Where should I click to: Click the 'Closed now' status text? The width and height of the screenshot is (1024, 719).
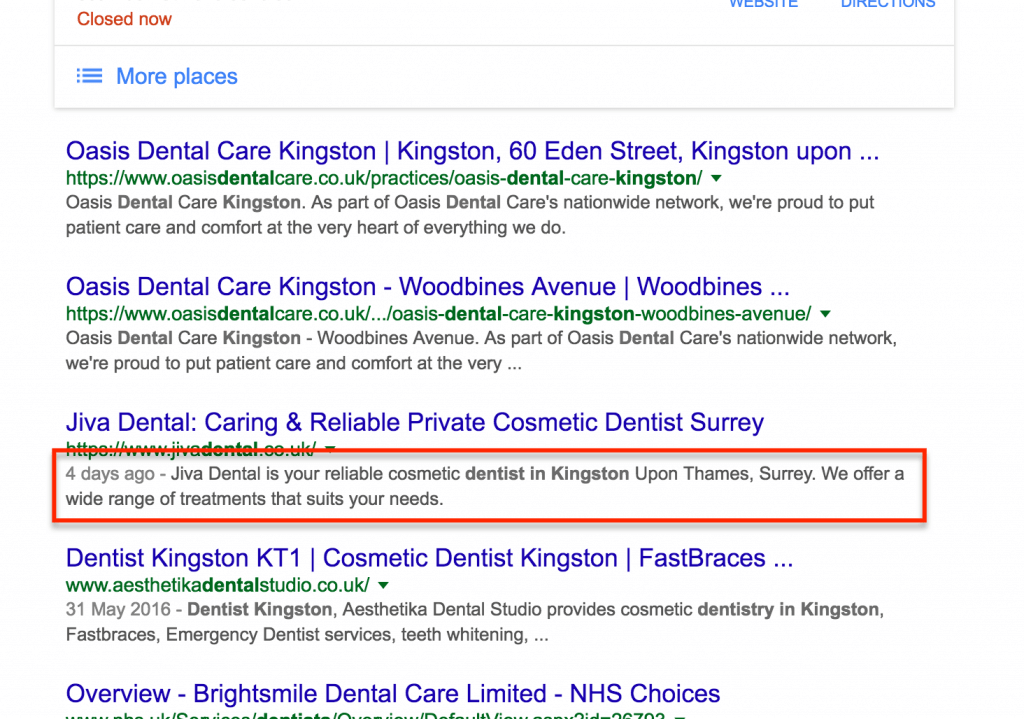point(124,19)
